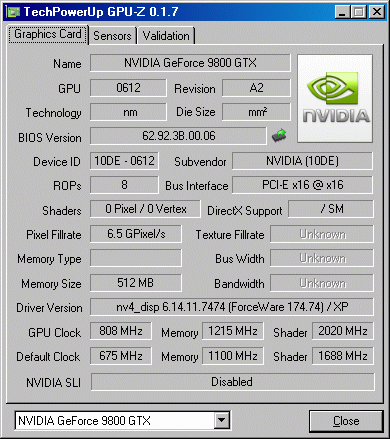The height and width of the screenshot is (439, 390).
Task: Click the Default Clock field 675 MHz
Action: click(x=121, y=356)
